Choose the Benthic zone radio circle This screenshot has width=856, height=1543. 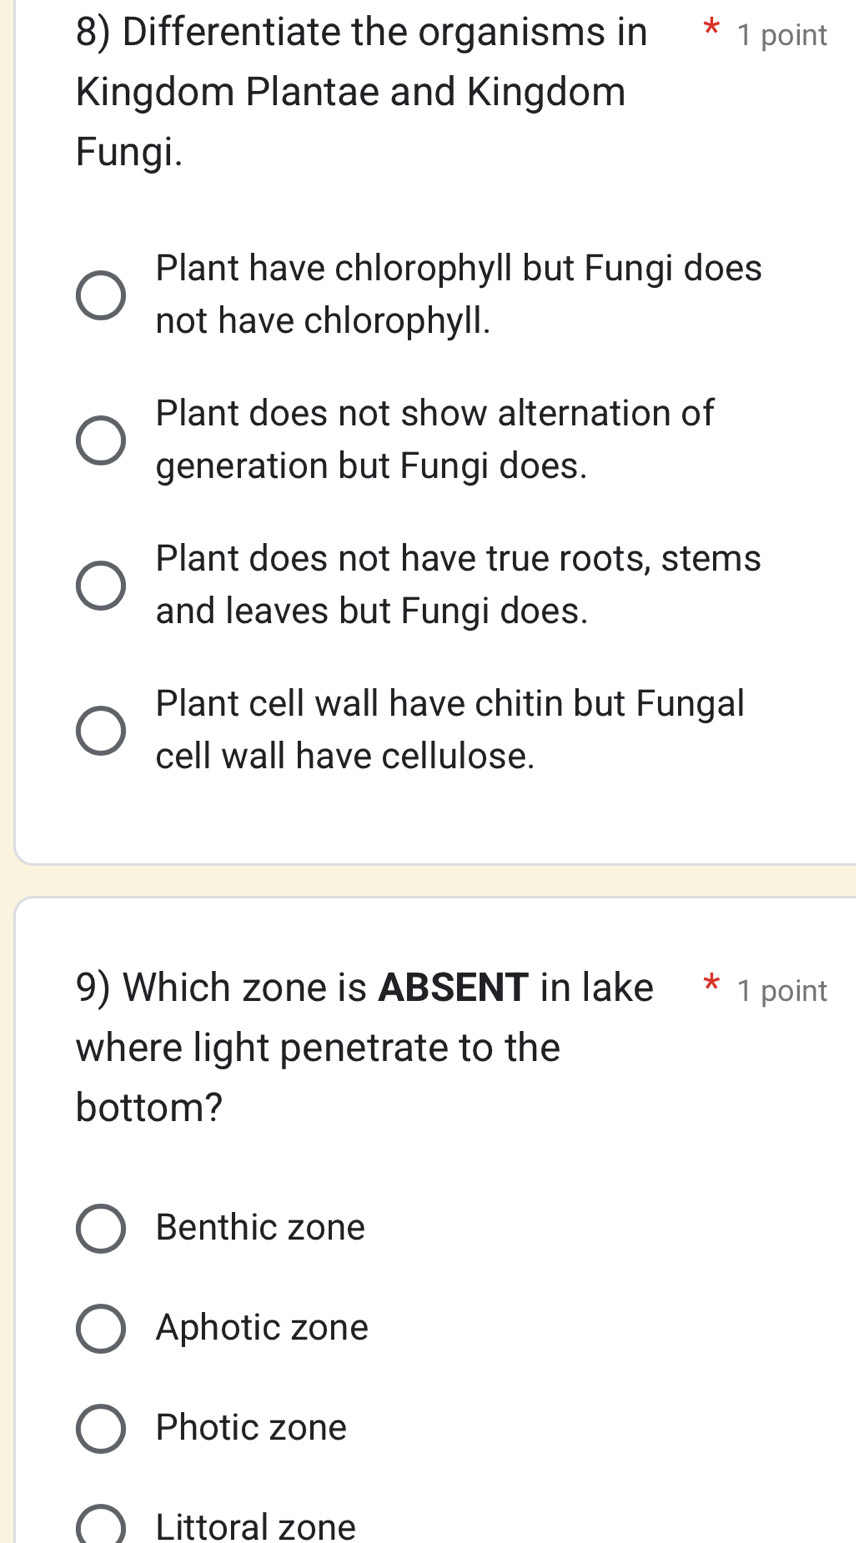[101, 1228]
